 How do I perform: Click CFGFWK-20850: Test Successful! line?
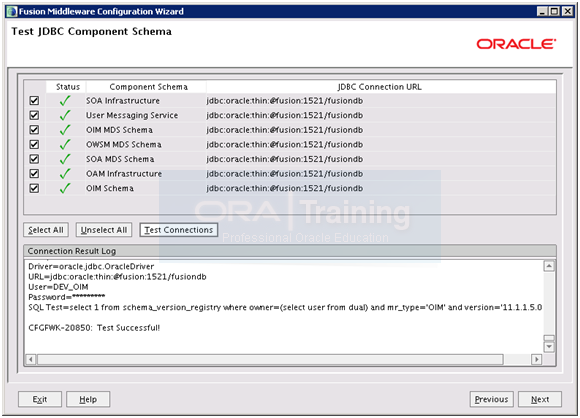pyautogui.click(x=94, y=328)
